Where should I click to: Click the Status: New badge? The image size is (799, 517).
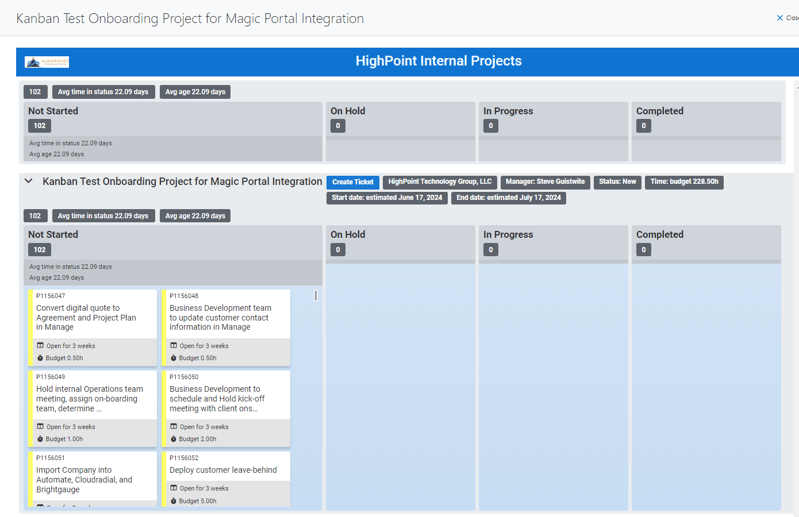pos(618,182)
